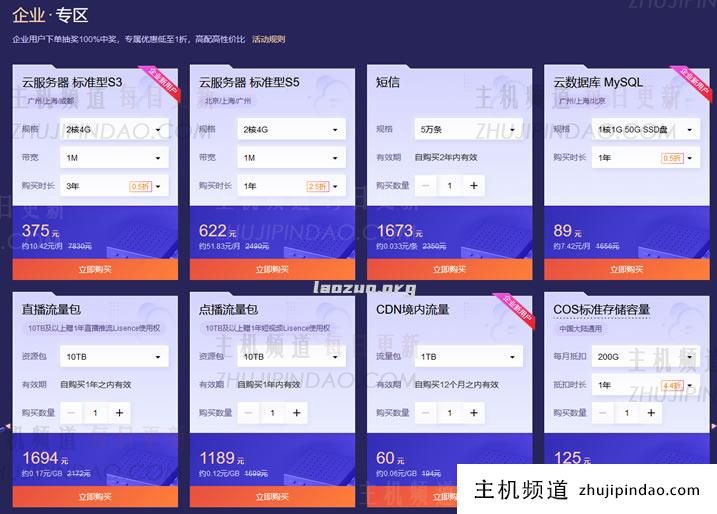Increase SMS purchase quantity with plus button

click(x=473, y=185)
